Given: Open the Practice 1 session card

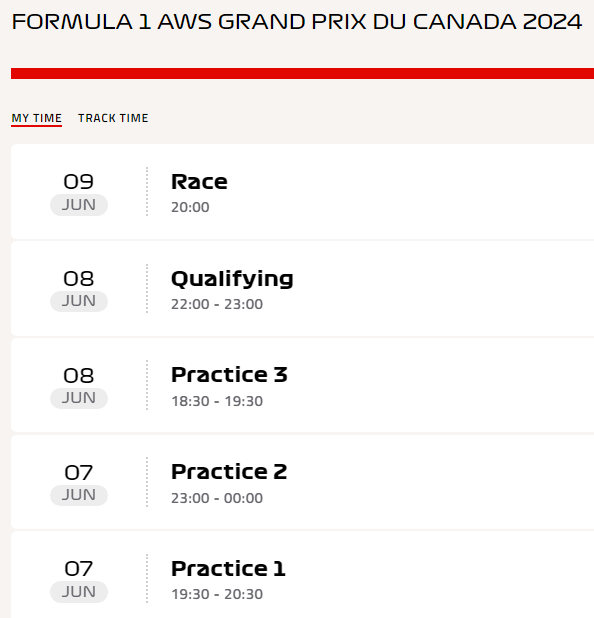Looking at the screenshot, I should [302, 575].
